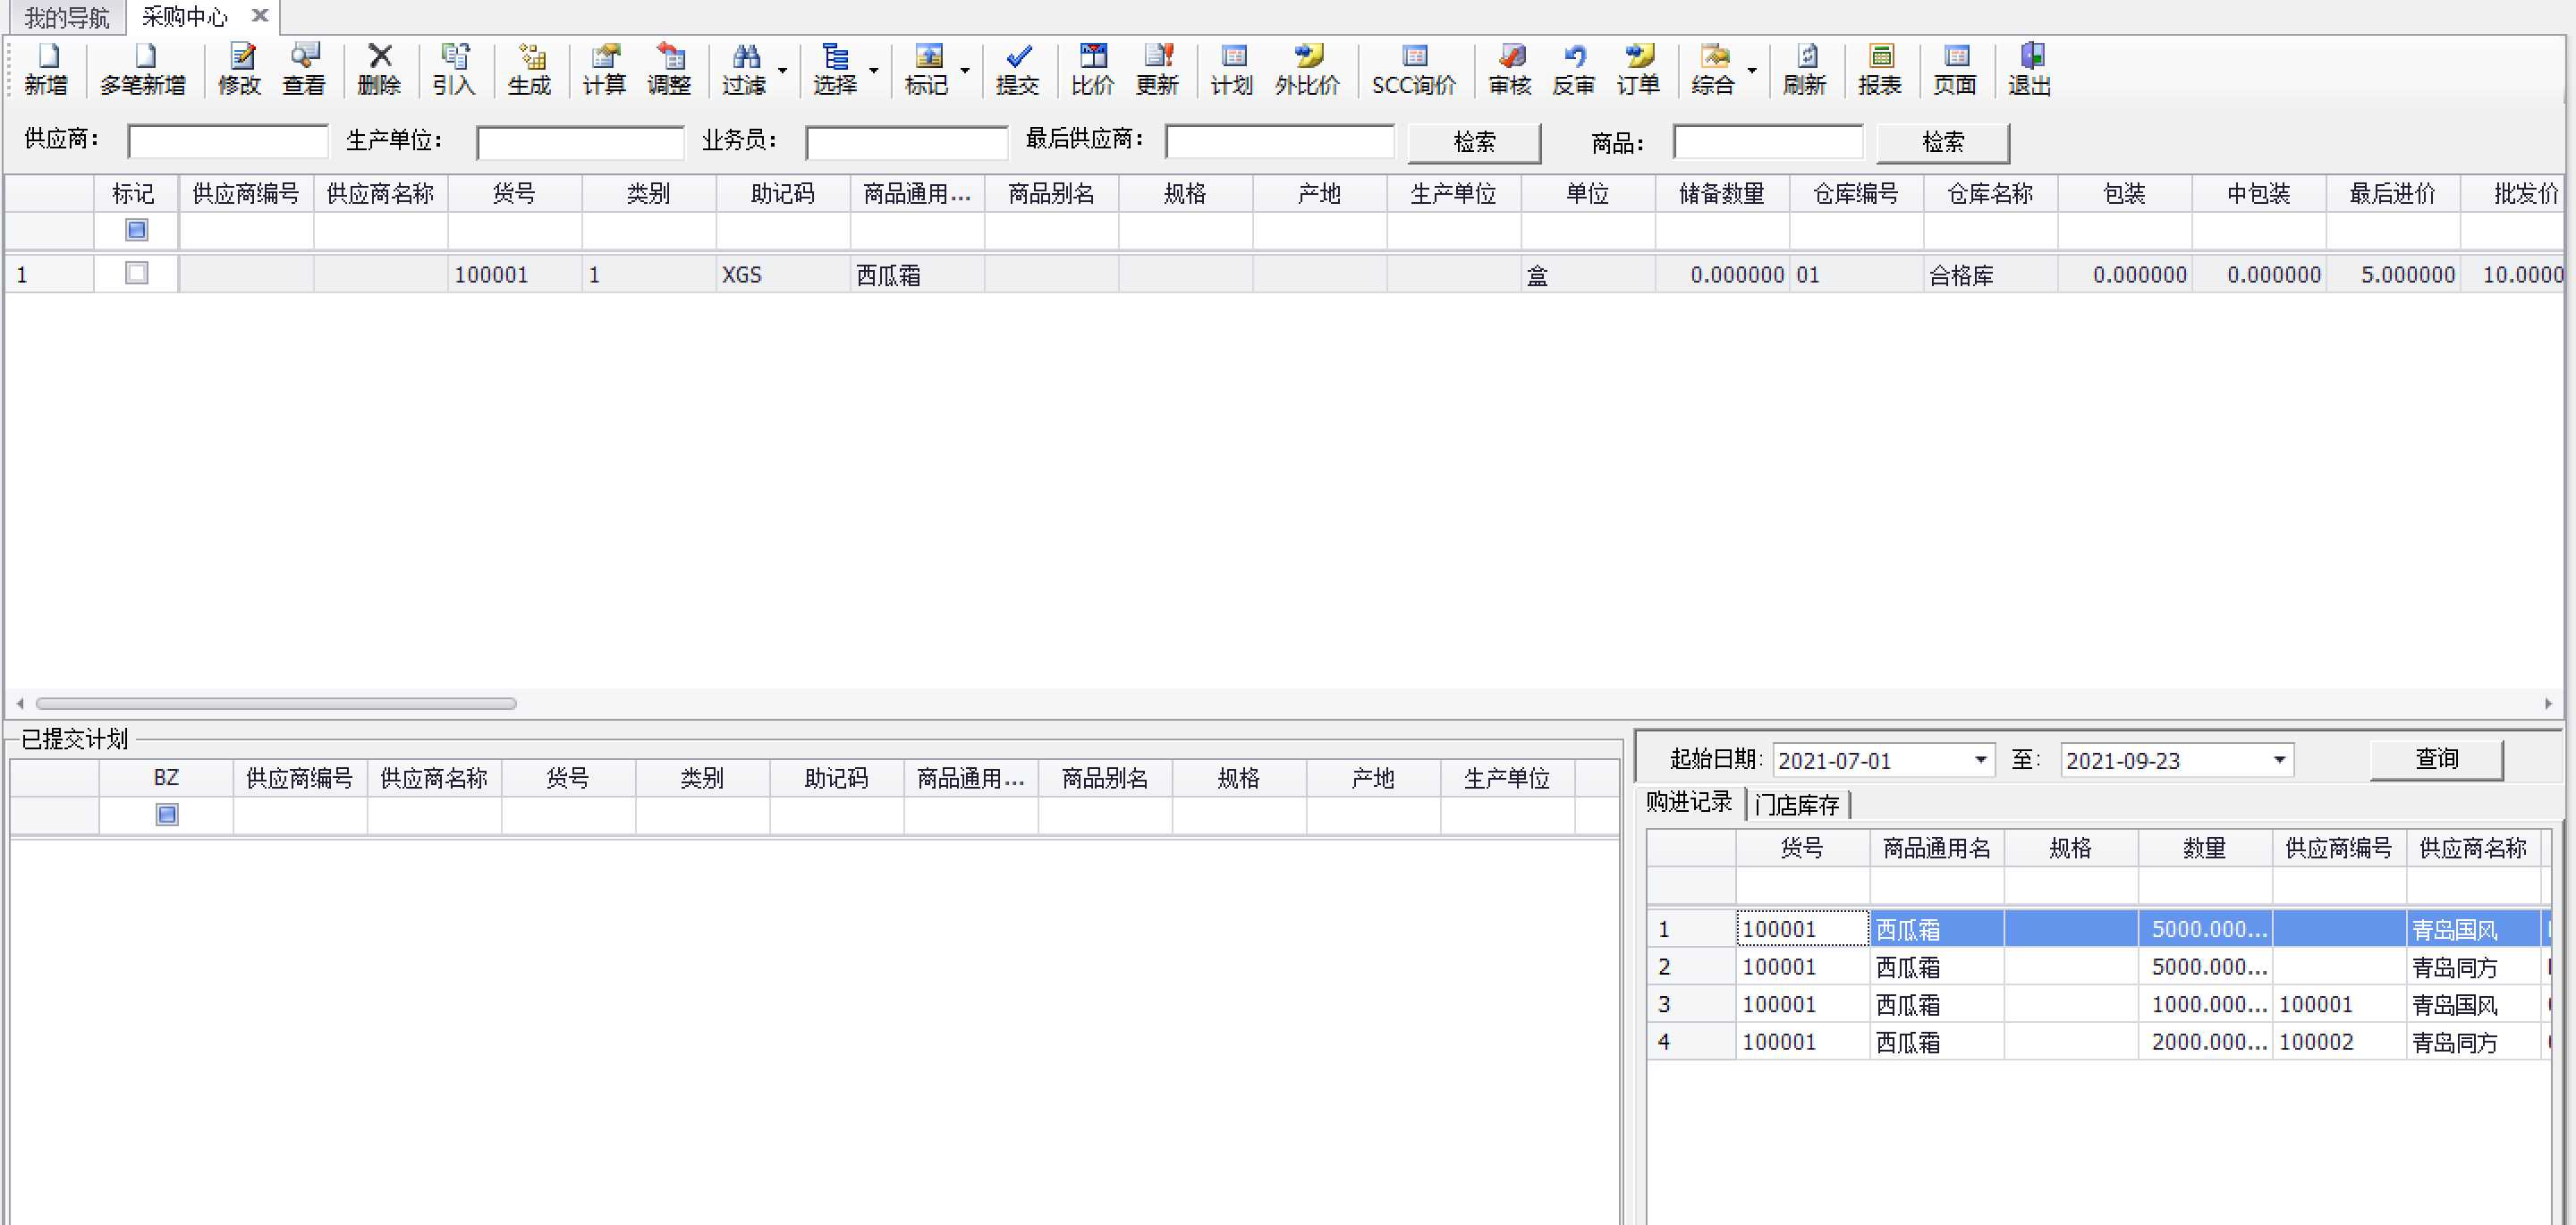Click the 退出 (Exit) toolbar icon
Image resolution: width=2576 pixels, height=1225 pixels.
pos(2031,69)
